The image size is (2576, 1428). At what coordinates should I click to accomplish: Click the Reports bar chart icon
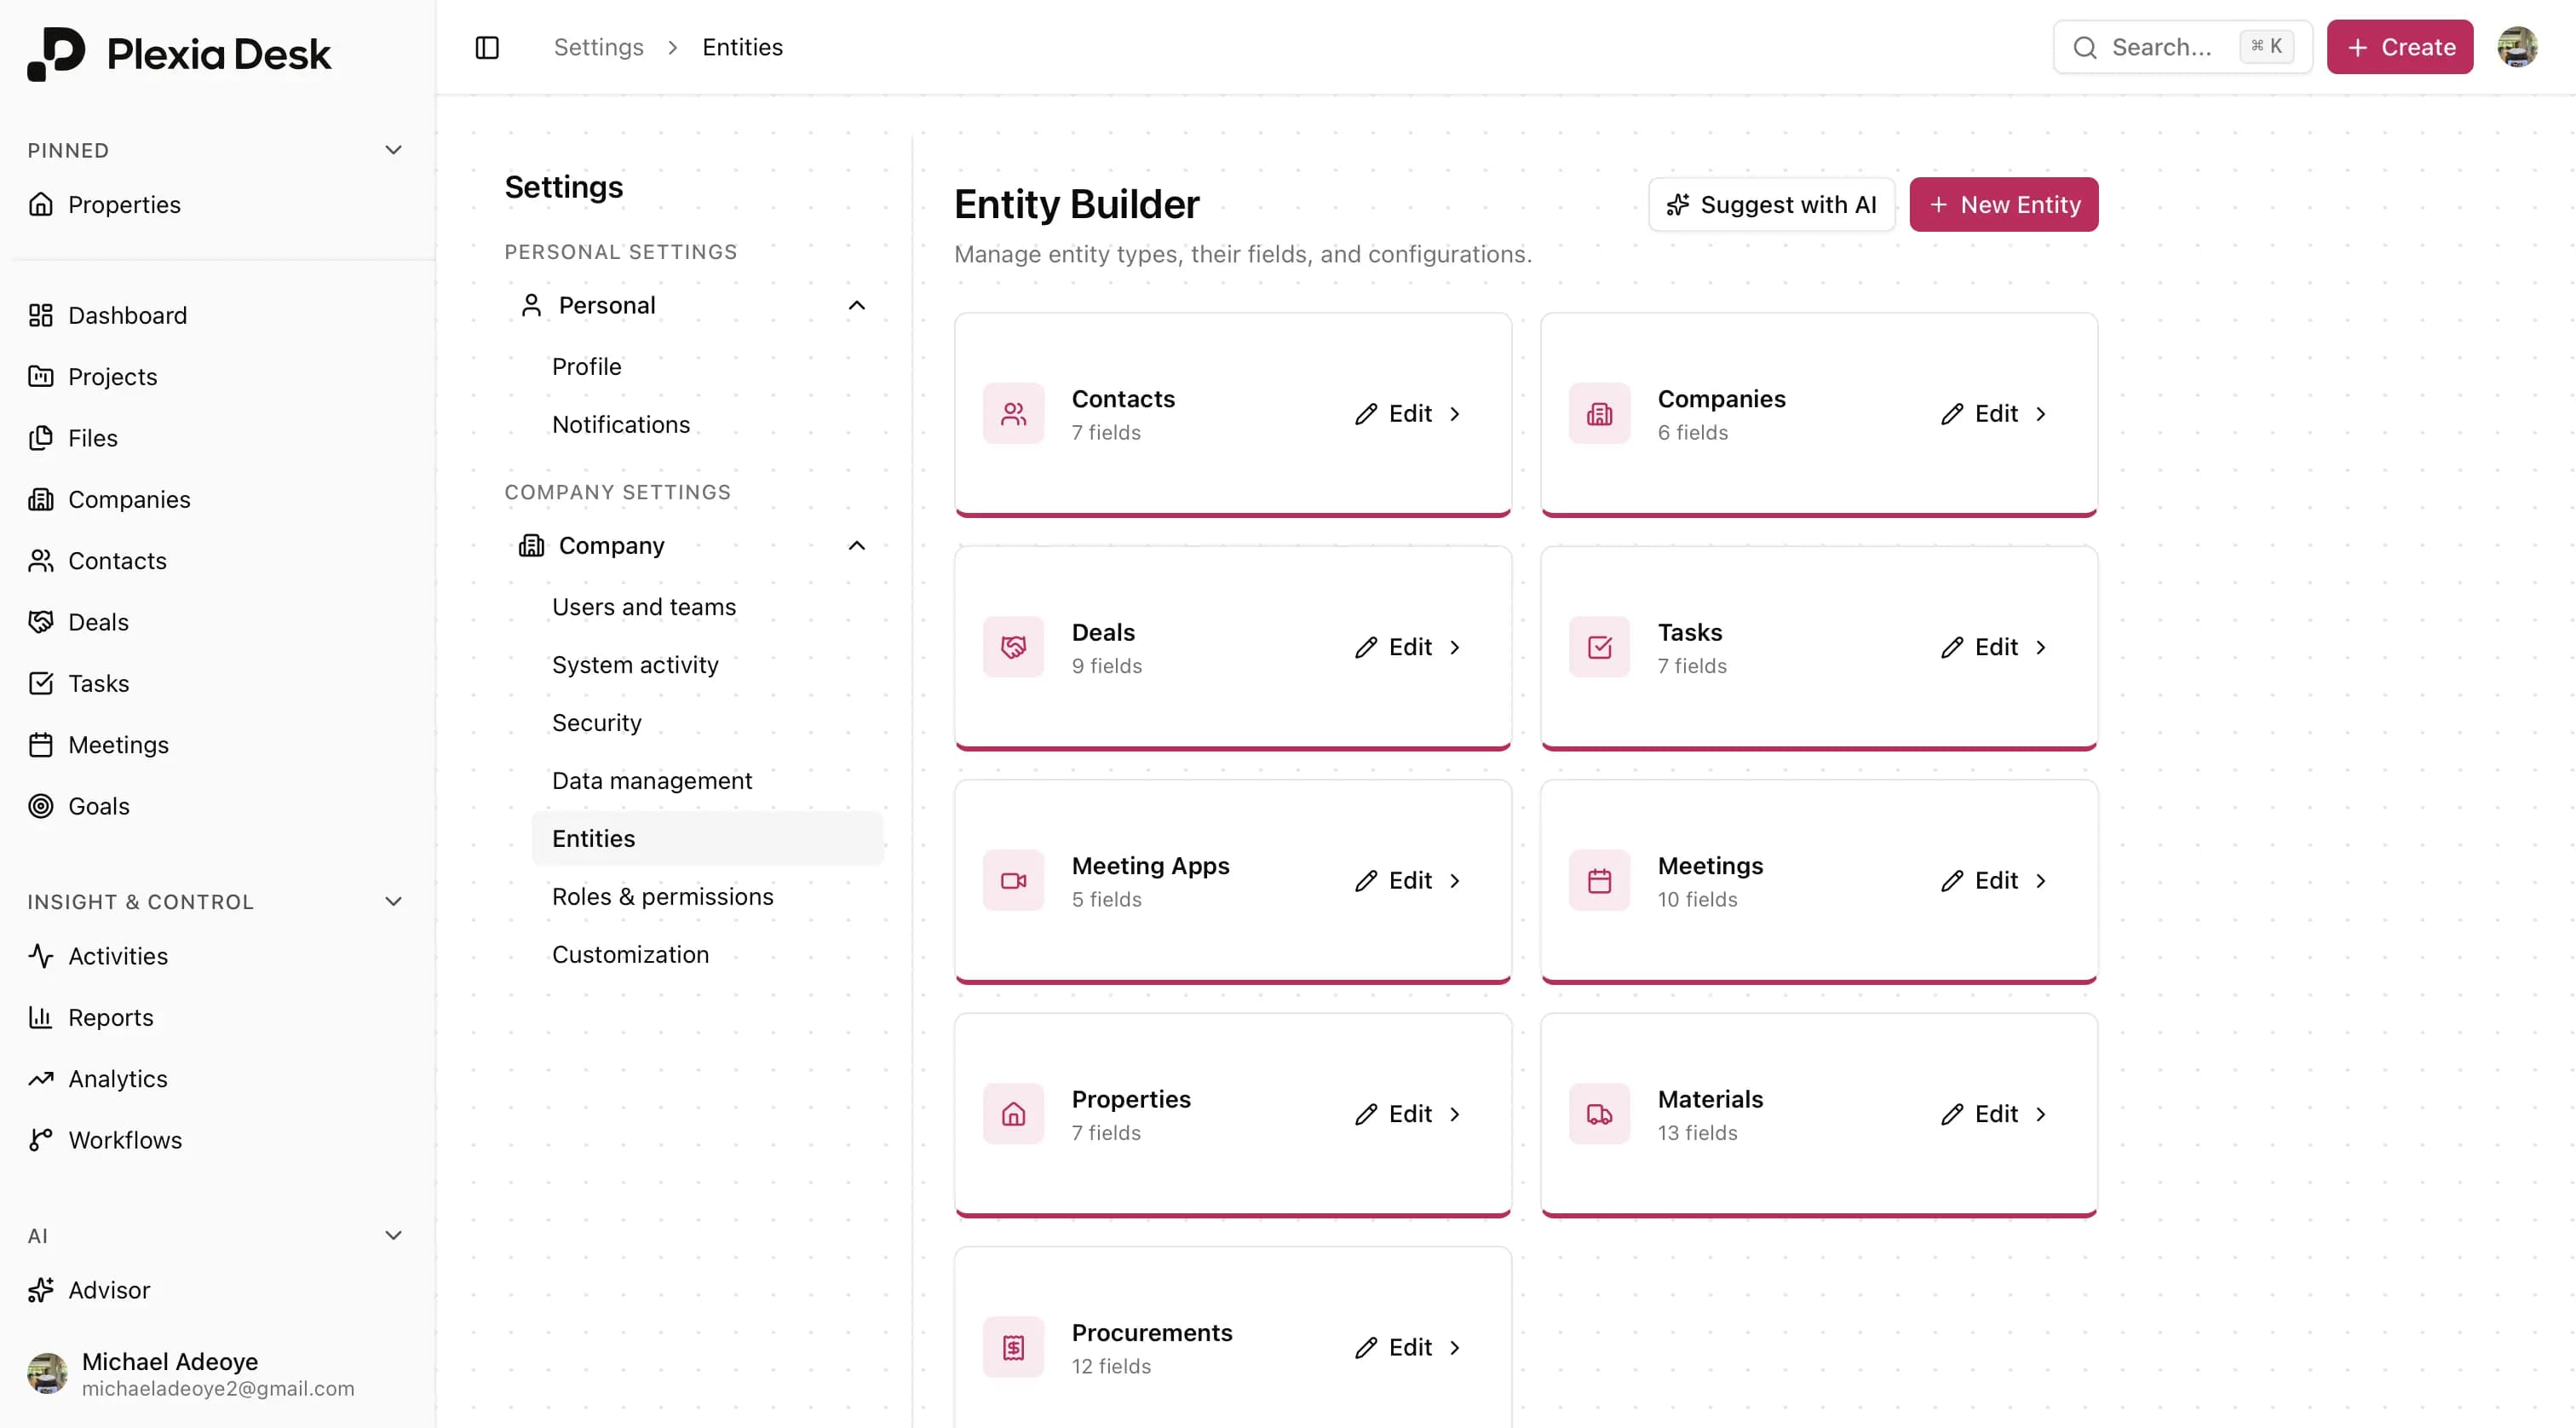coord(41,1017)
